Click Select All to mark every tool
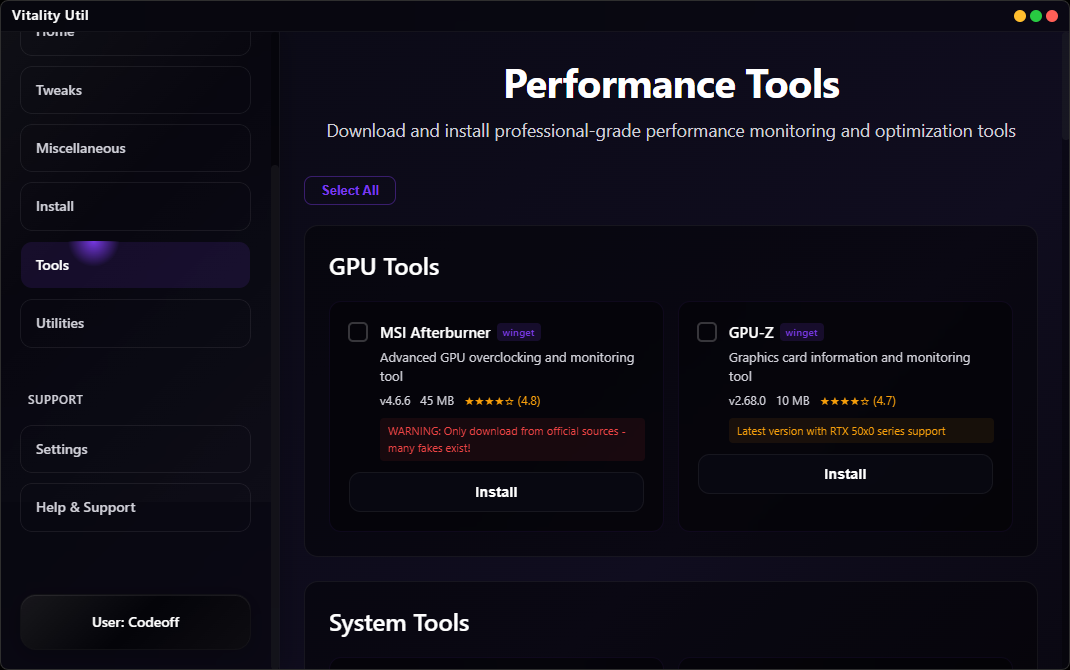The width and height of the screenshot is (1070, 670). click(x=349, y=190)
